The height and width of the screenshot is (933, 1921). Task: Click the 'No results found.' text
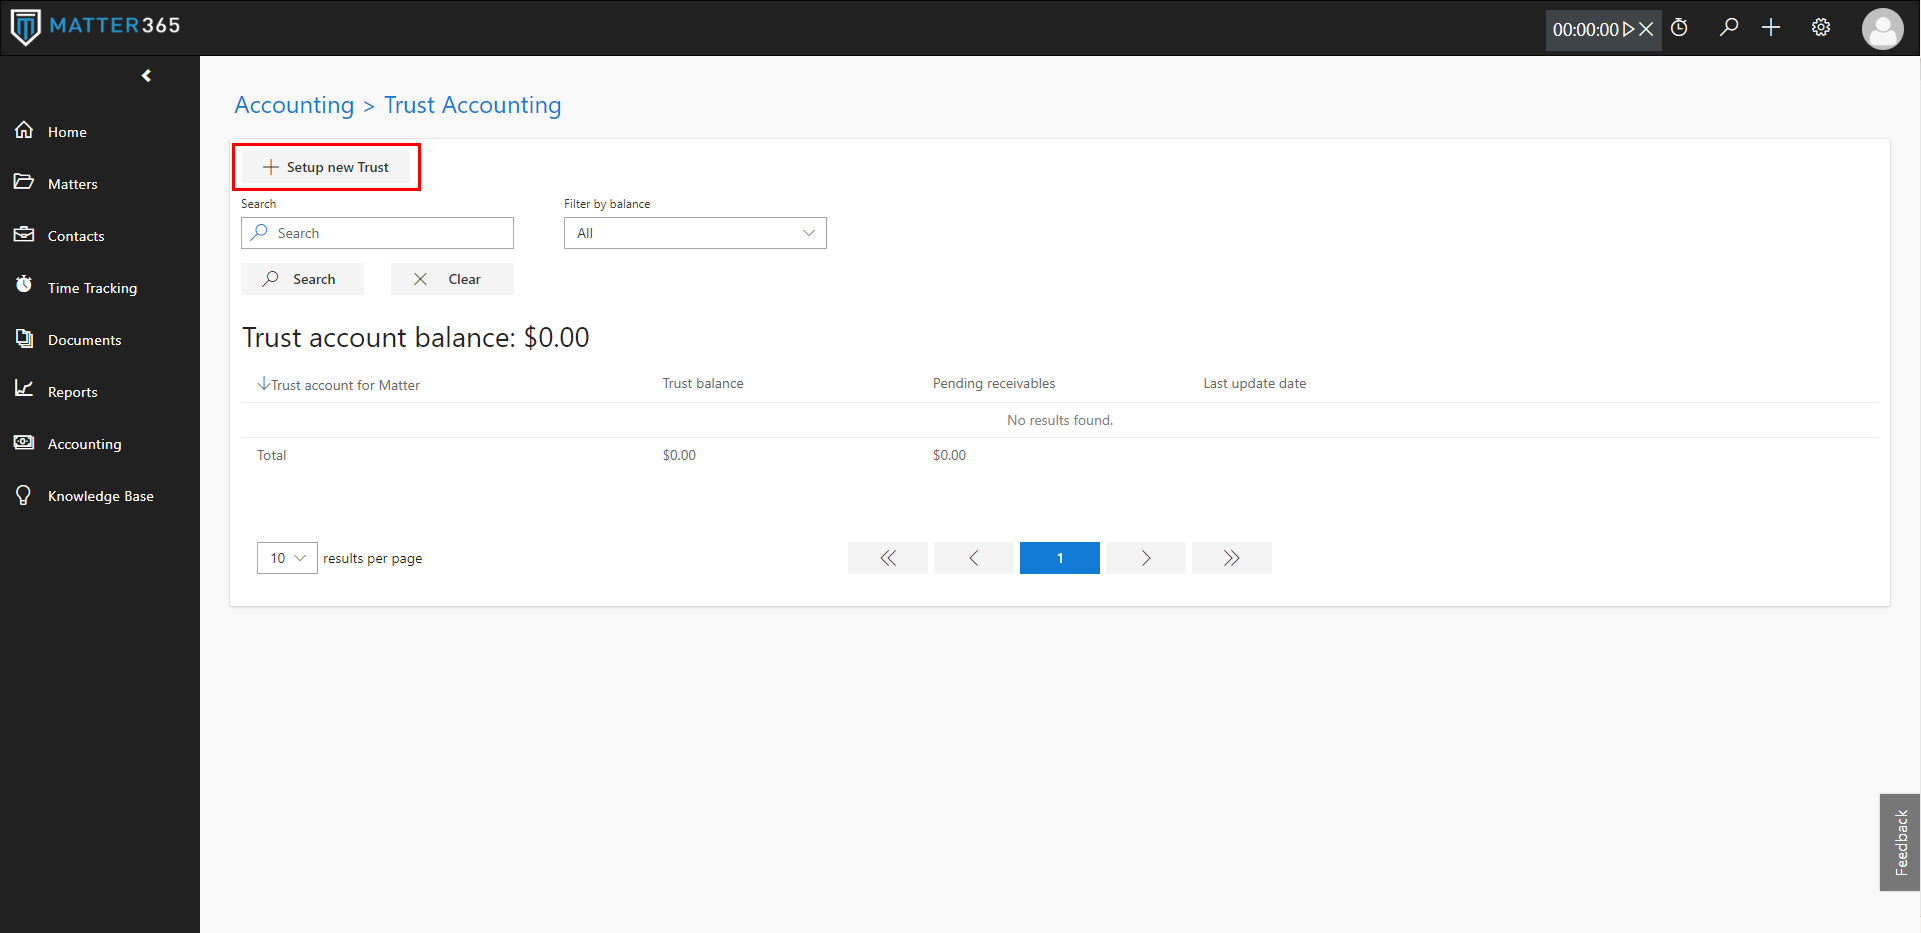[1060, 420]
